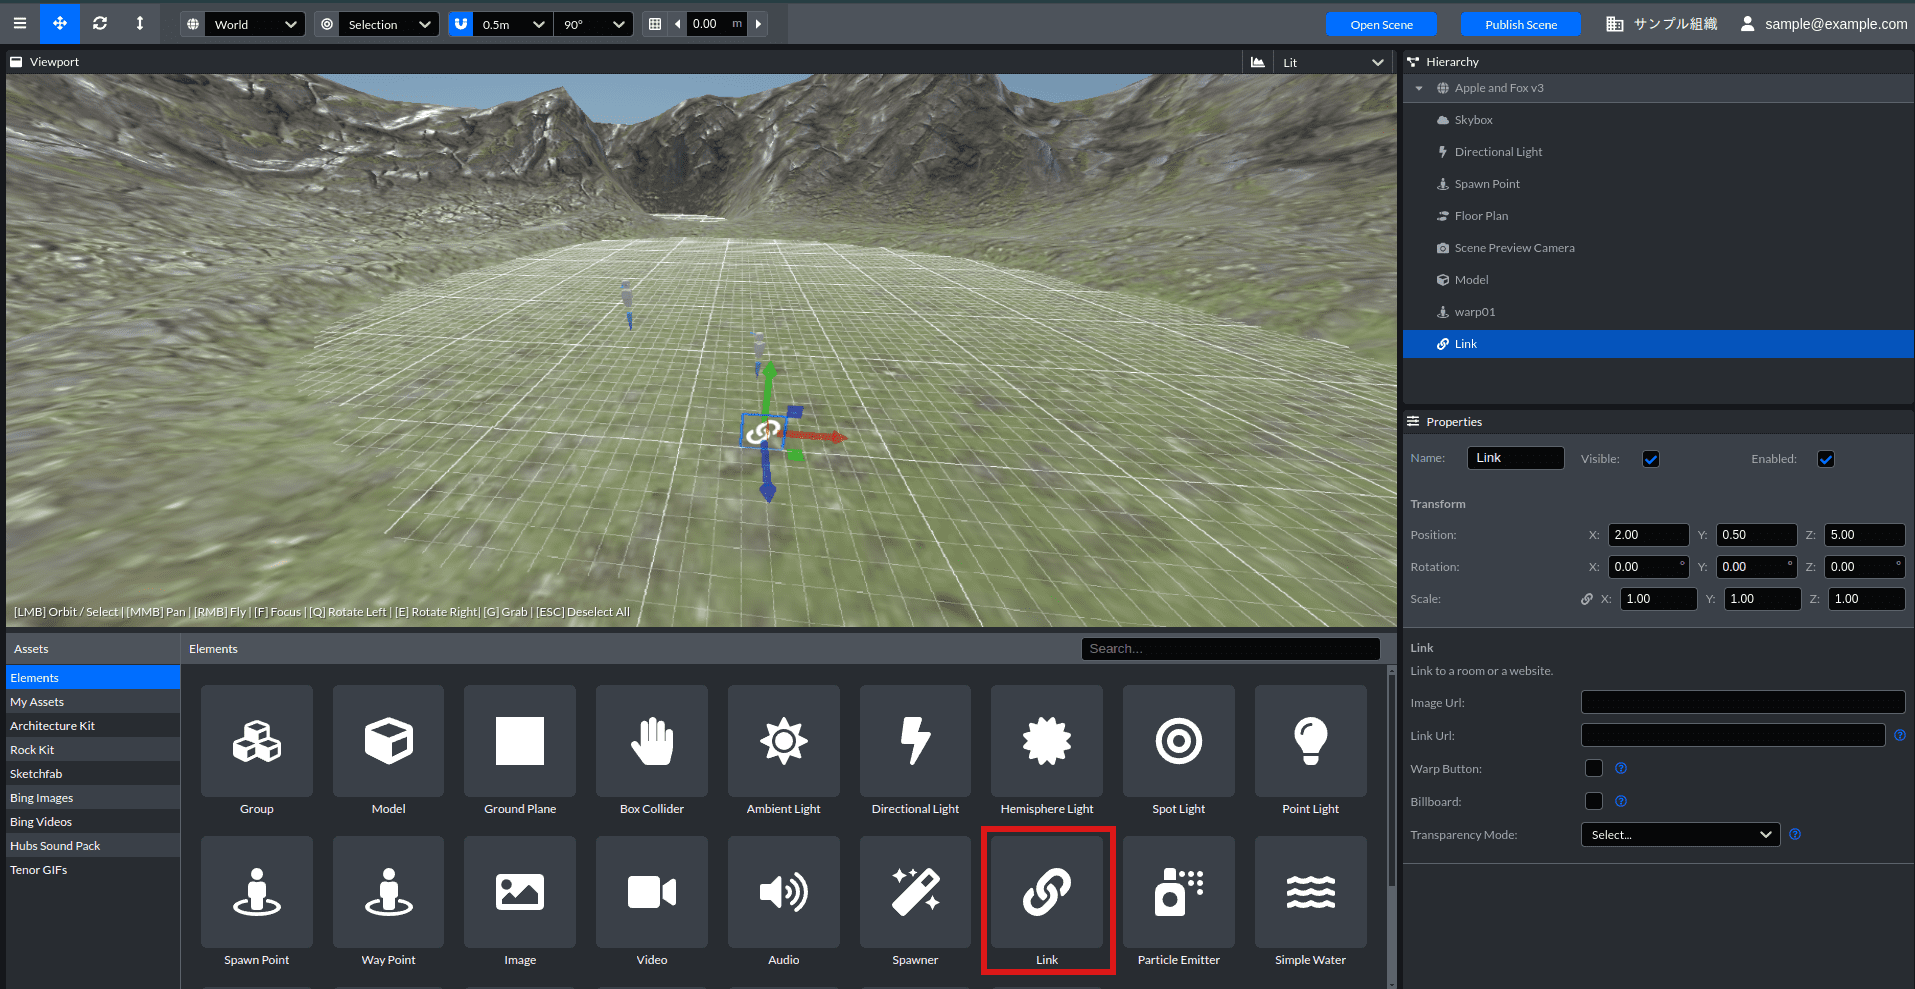1915x989 pixels.
Task: Uncheck the Enabled checkbox
Action: 1826,459
